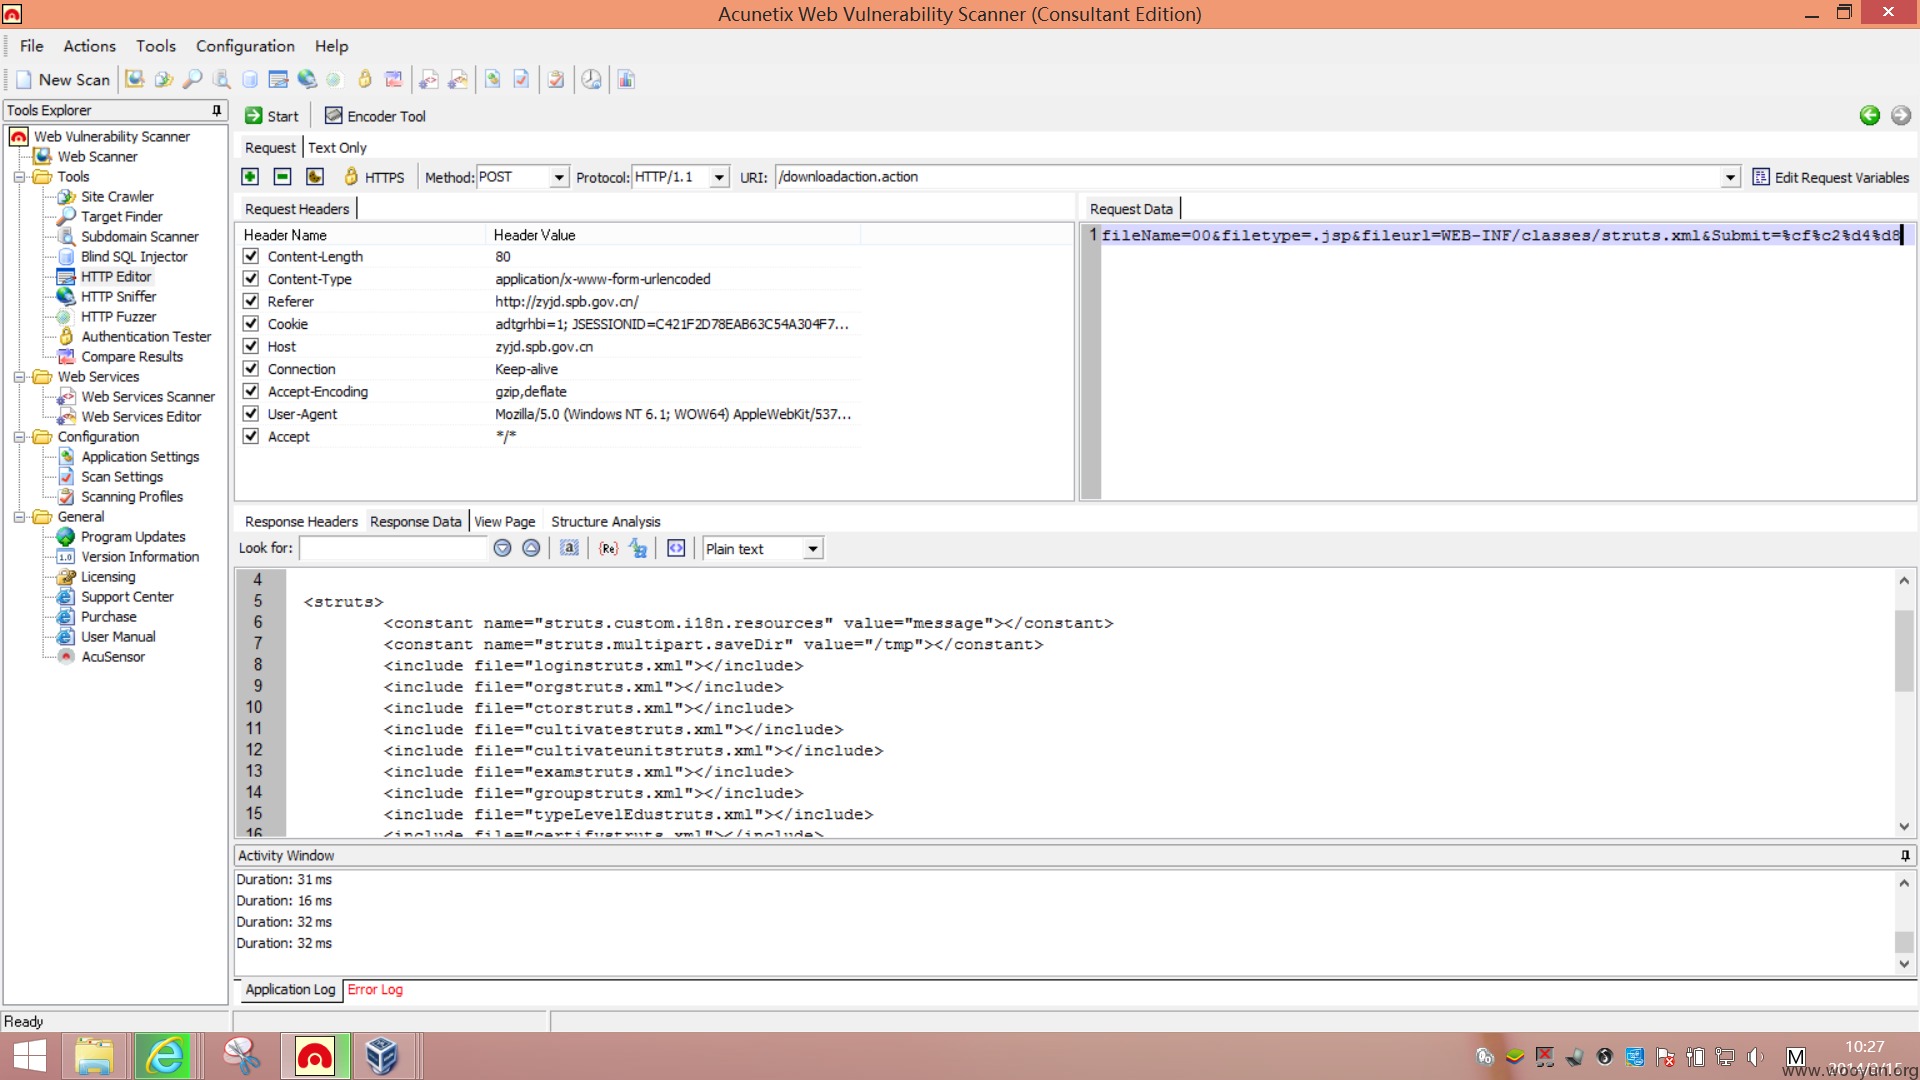
Task: Open the Actions menu
Action: [x=90, y=46]
